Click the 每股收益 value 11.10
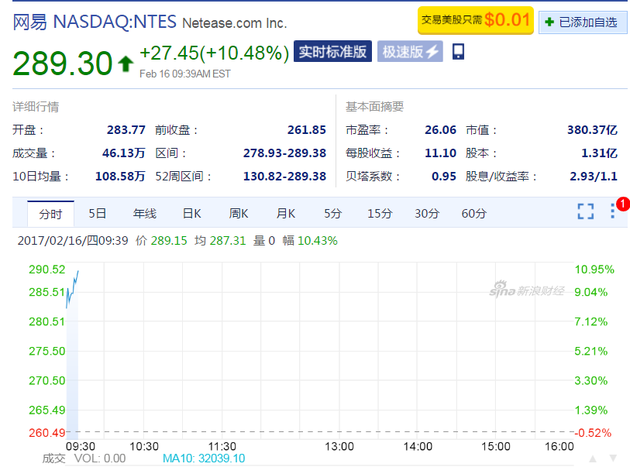This screenshot has width=630, height=467. (x=440, y=153)
